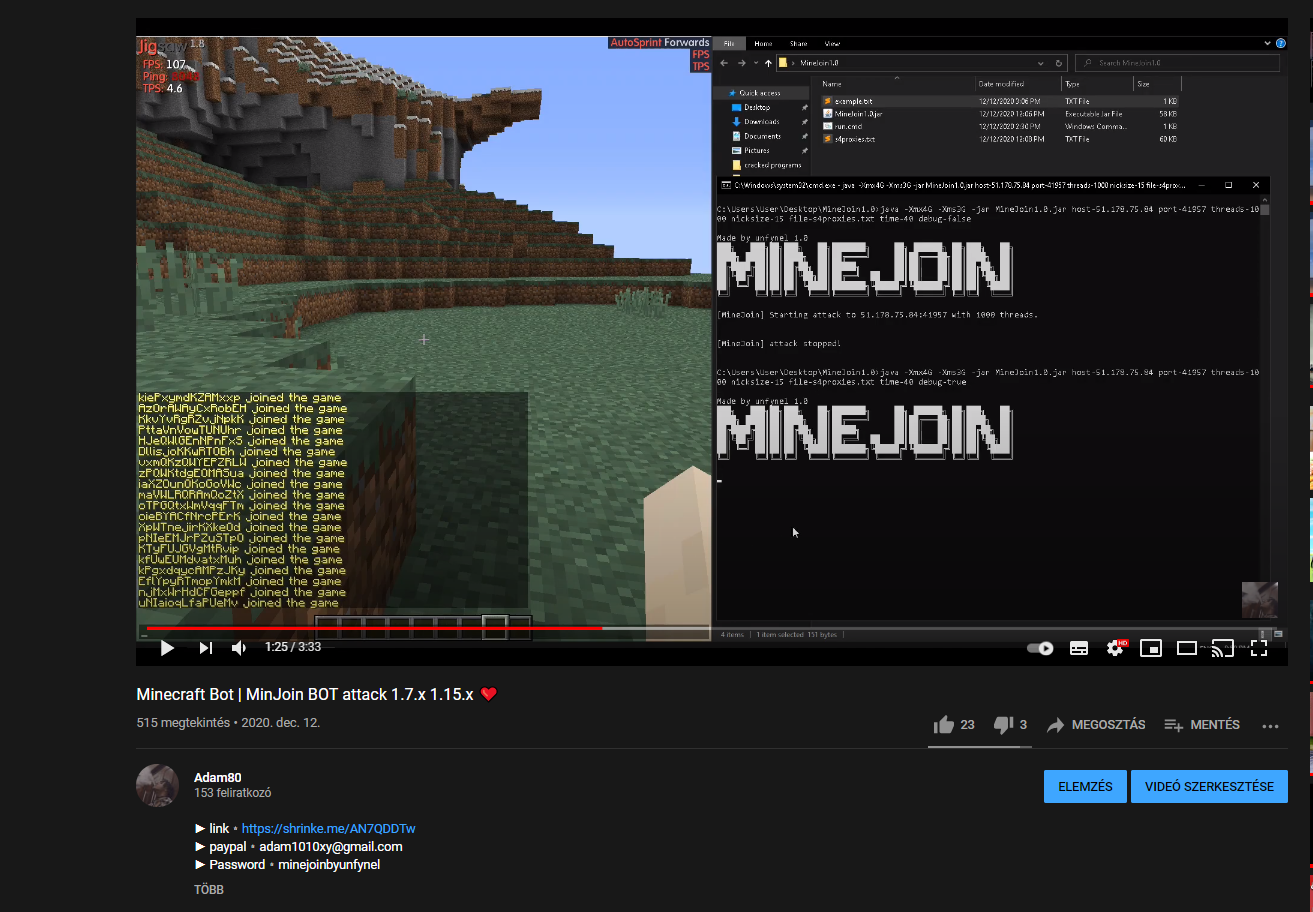Screen dimensions: 1313x912
Task: Click the Search MineJoin1.0 field
Action: [1177, 63]
